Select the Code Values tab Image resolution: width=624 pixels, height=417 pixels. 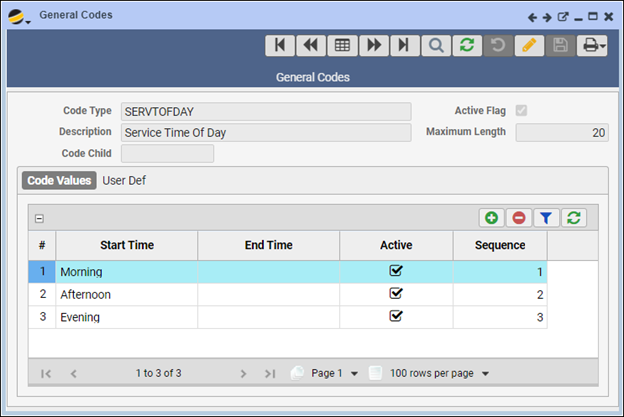(x=59, y=180)
